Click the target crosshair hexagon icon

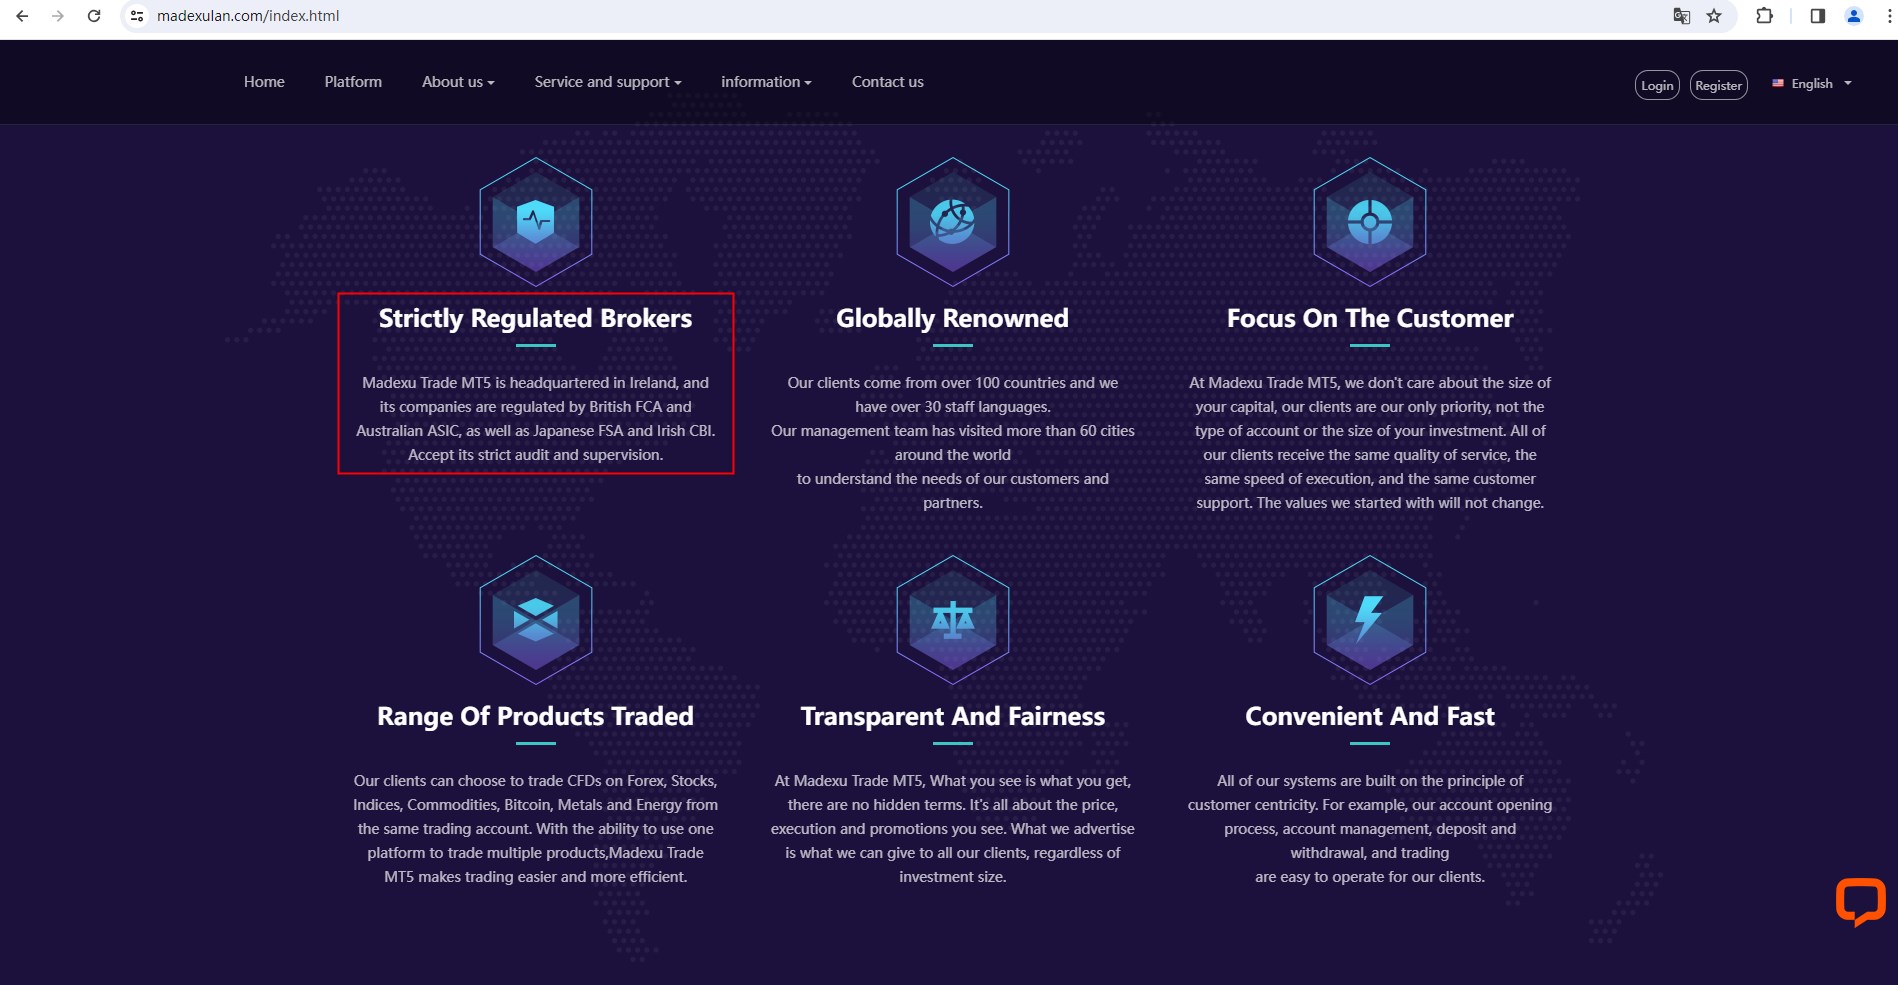tap(1369, 221)
